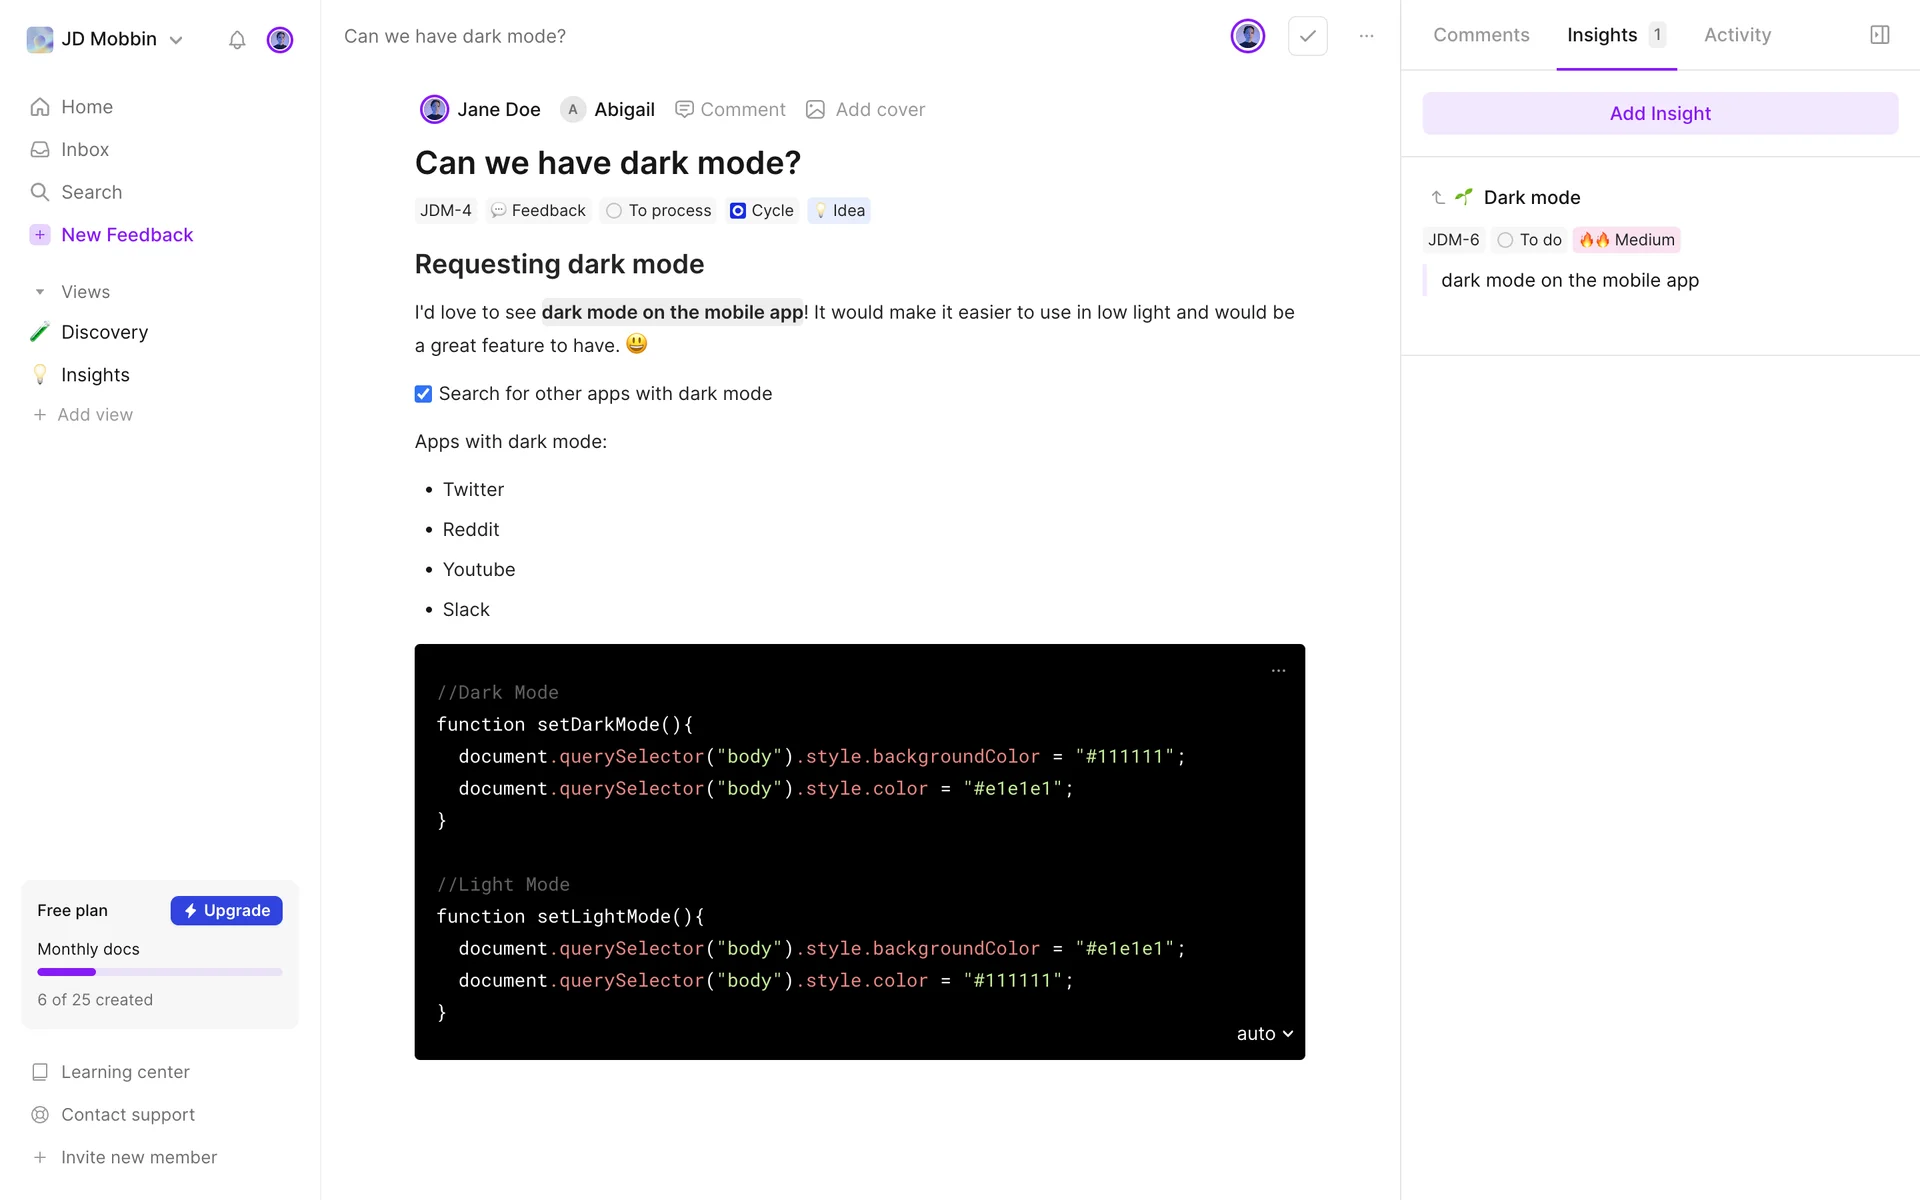Click the mark-as-done checkmark icon
Viewport: 1920px width, 1200px height.
(1307, 36)
